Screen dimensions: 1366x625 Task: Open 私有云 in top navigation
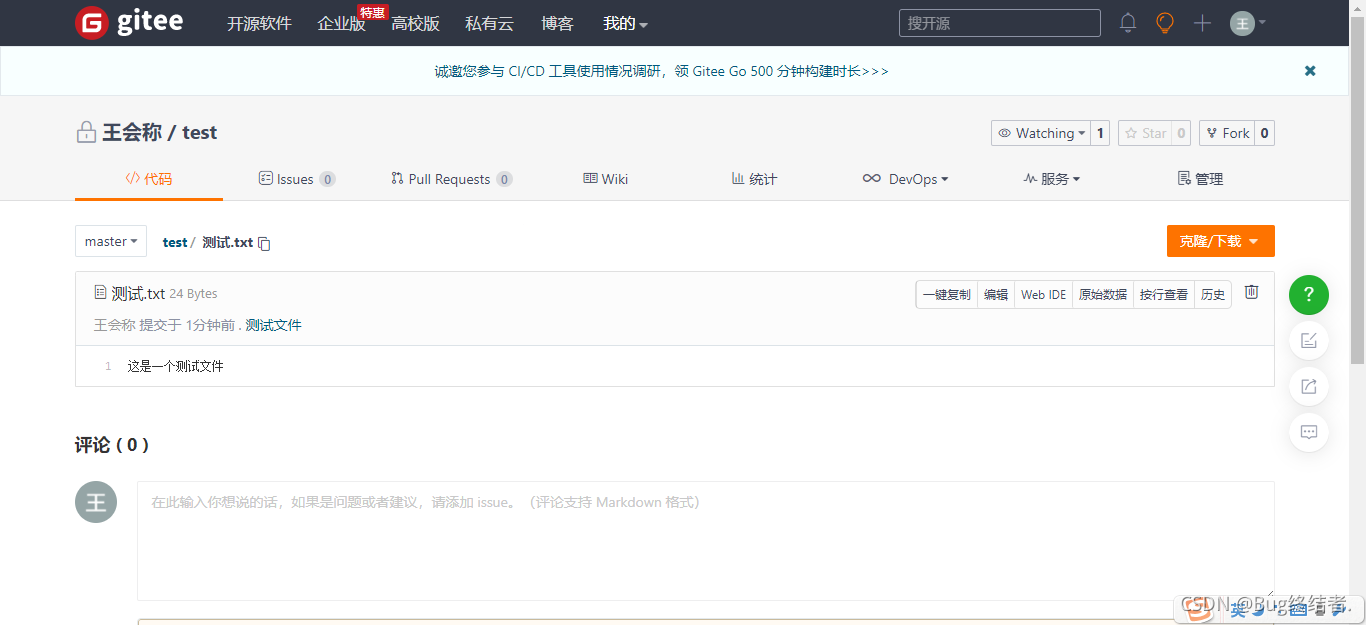[490, 23]
